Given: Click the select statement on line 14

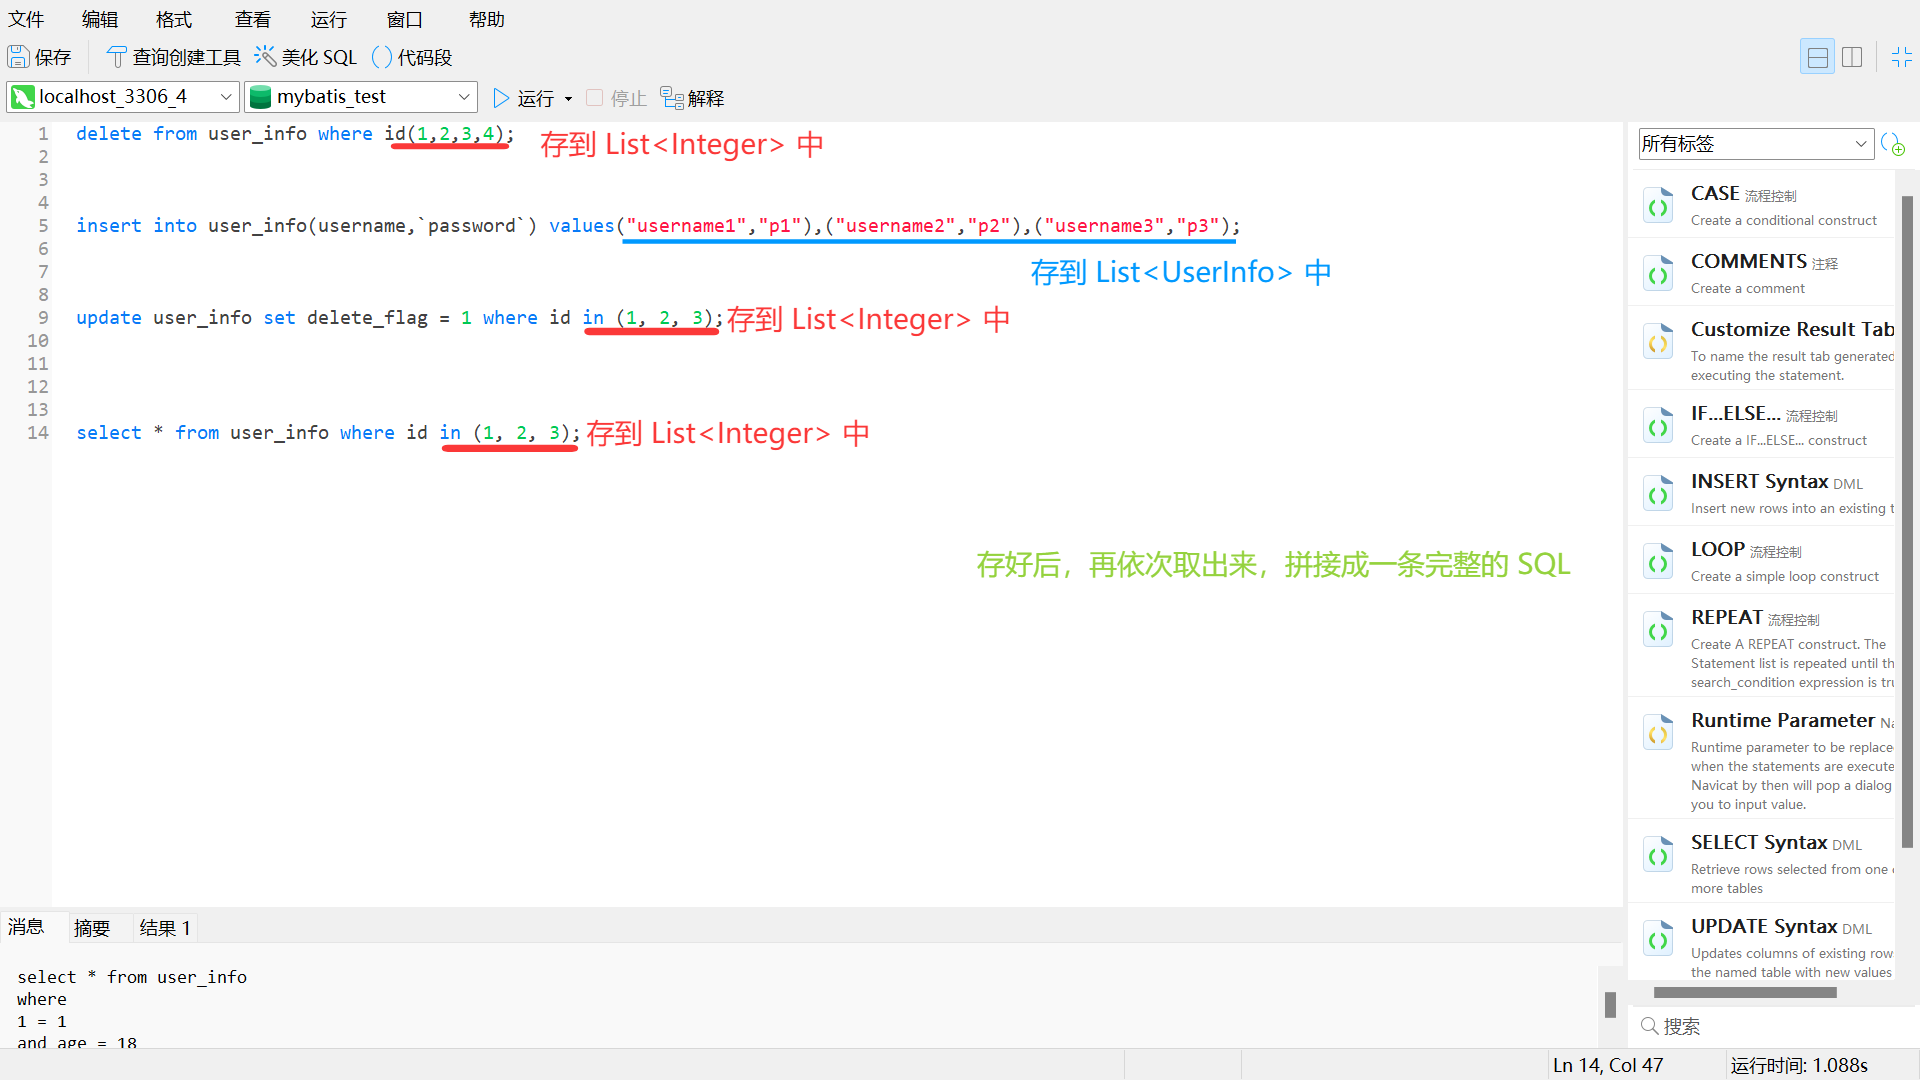Looking at the screenshot, I should (328, 433).
